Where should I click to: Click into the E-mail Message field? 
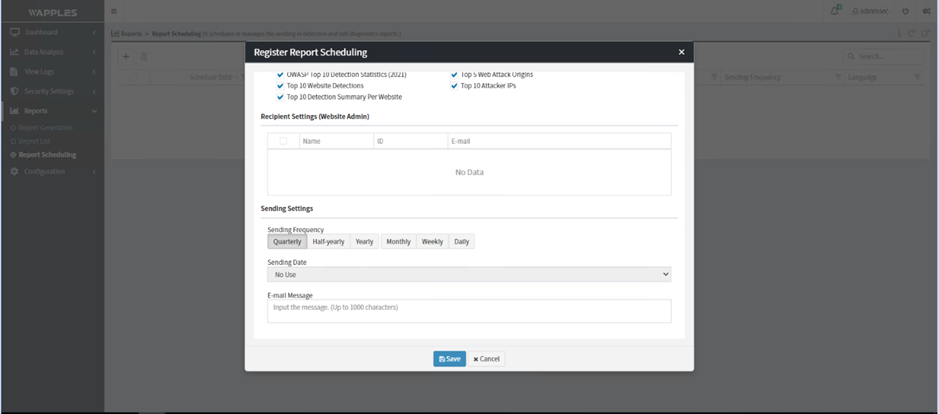(x=468, y=311)
